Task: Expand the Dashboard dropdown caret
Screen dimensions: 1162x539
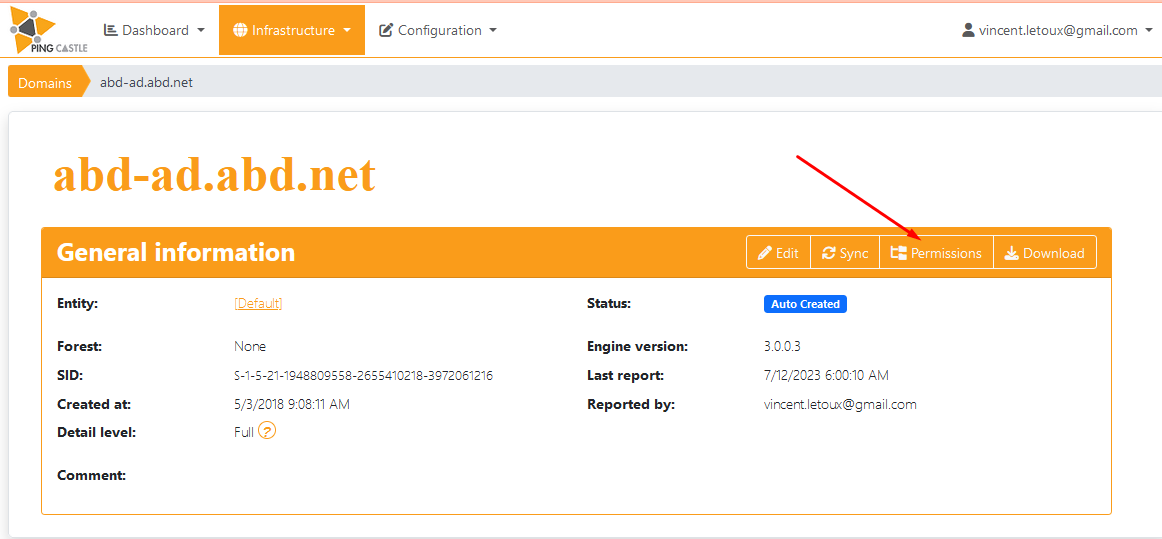Action: [x=201, y=31]
